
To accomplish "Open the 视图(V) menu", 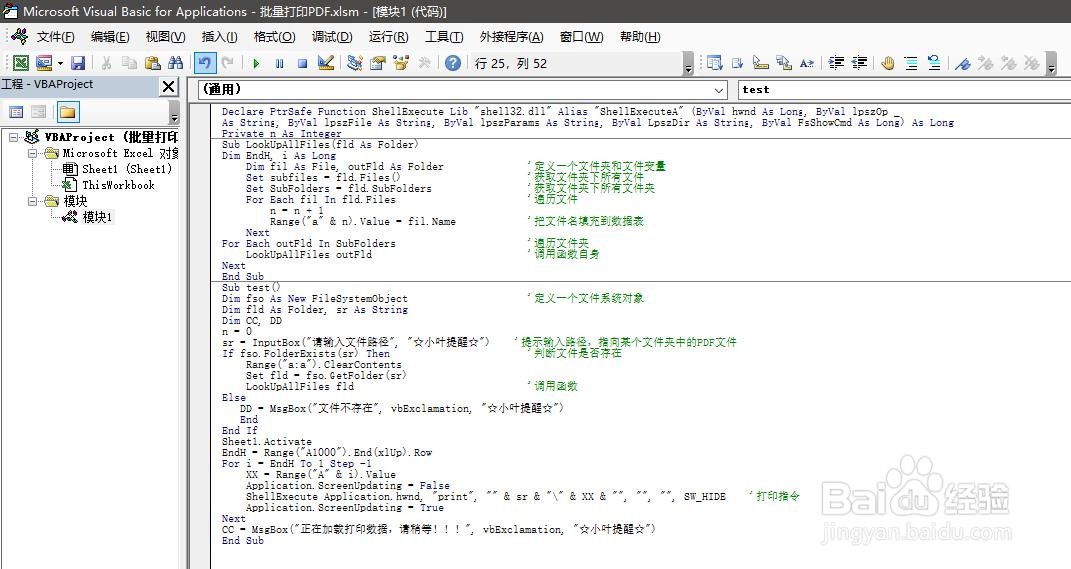I will click(x=165, y=37).
